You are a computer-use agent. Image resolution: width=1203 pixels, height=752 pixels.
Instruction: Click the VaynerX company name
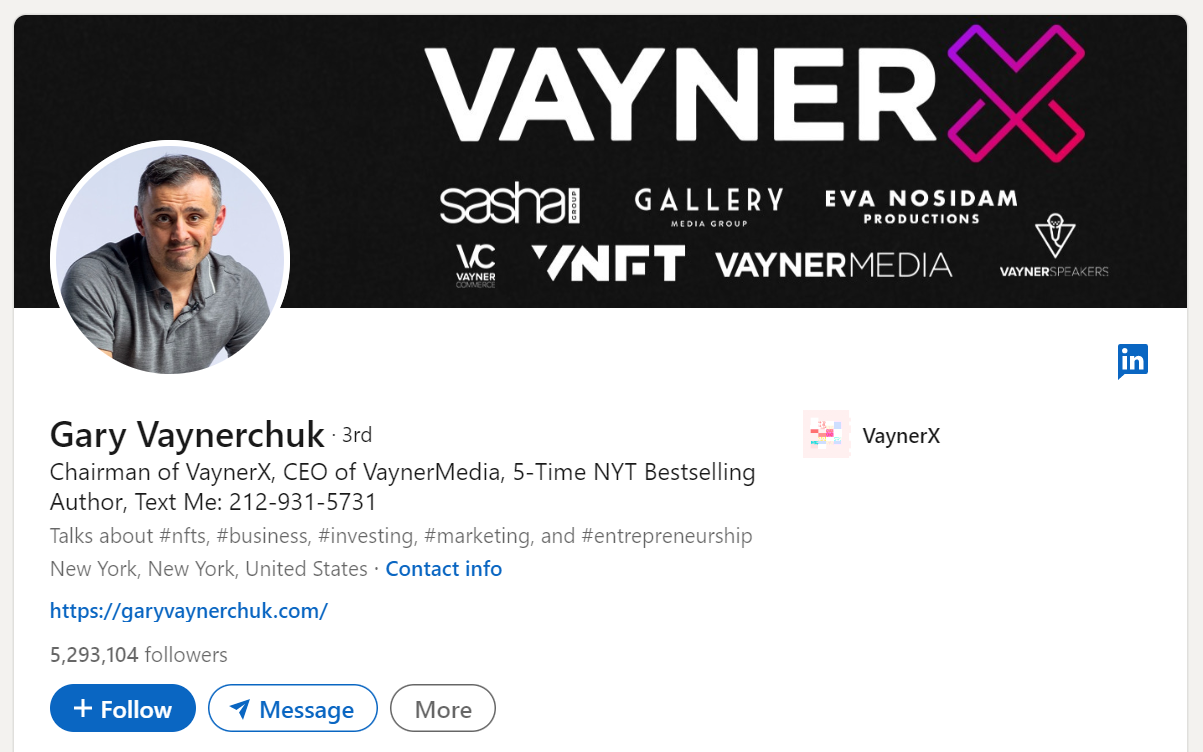click(901, 435)
